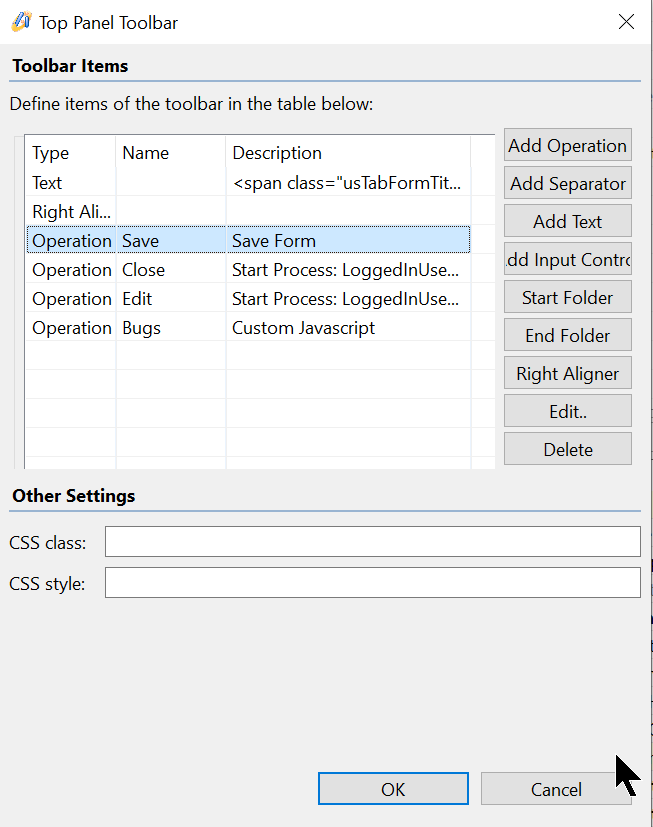Click the Delete button
The width and height of the screenshot is (653, 827).
[x=568, y=449]
